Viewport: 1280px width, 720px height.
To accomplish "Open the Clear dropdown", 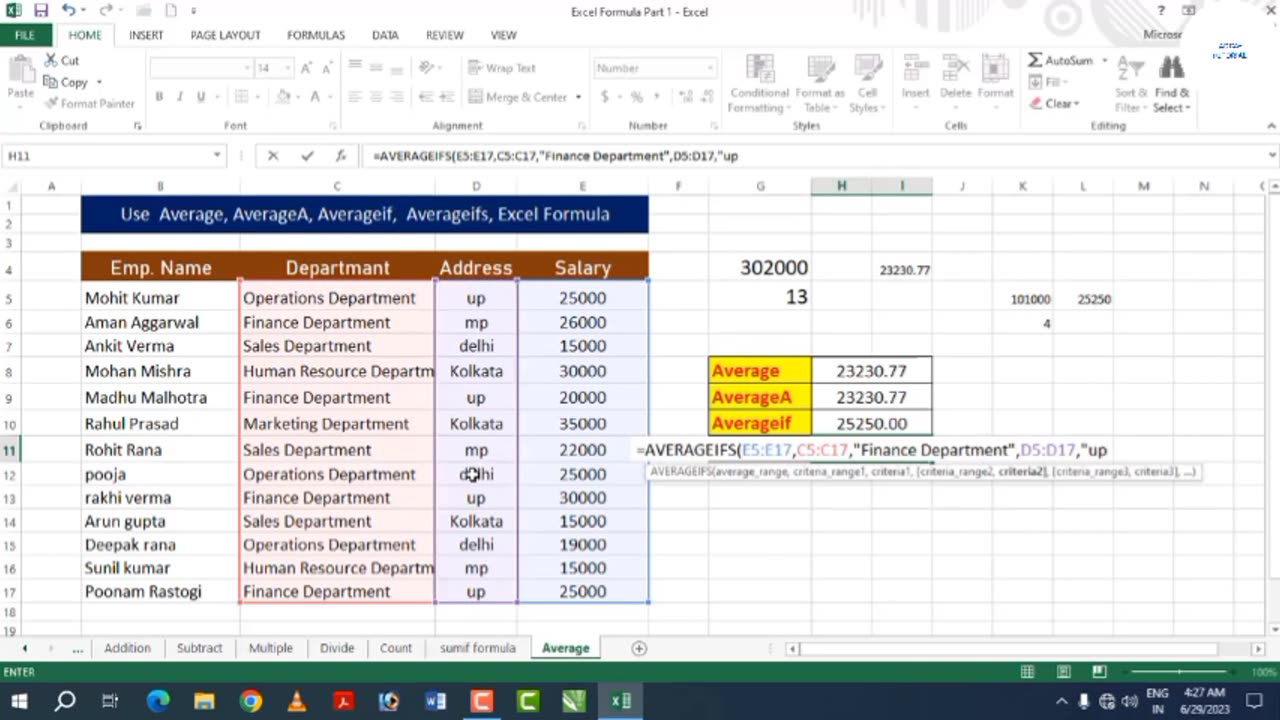I will pos(1054,103).
